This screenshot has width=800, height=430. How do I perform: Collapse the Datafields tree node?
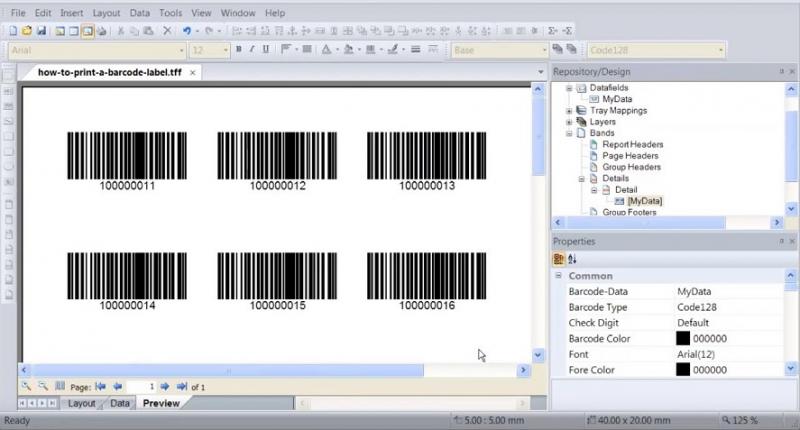click(x=569, y=88)
